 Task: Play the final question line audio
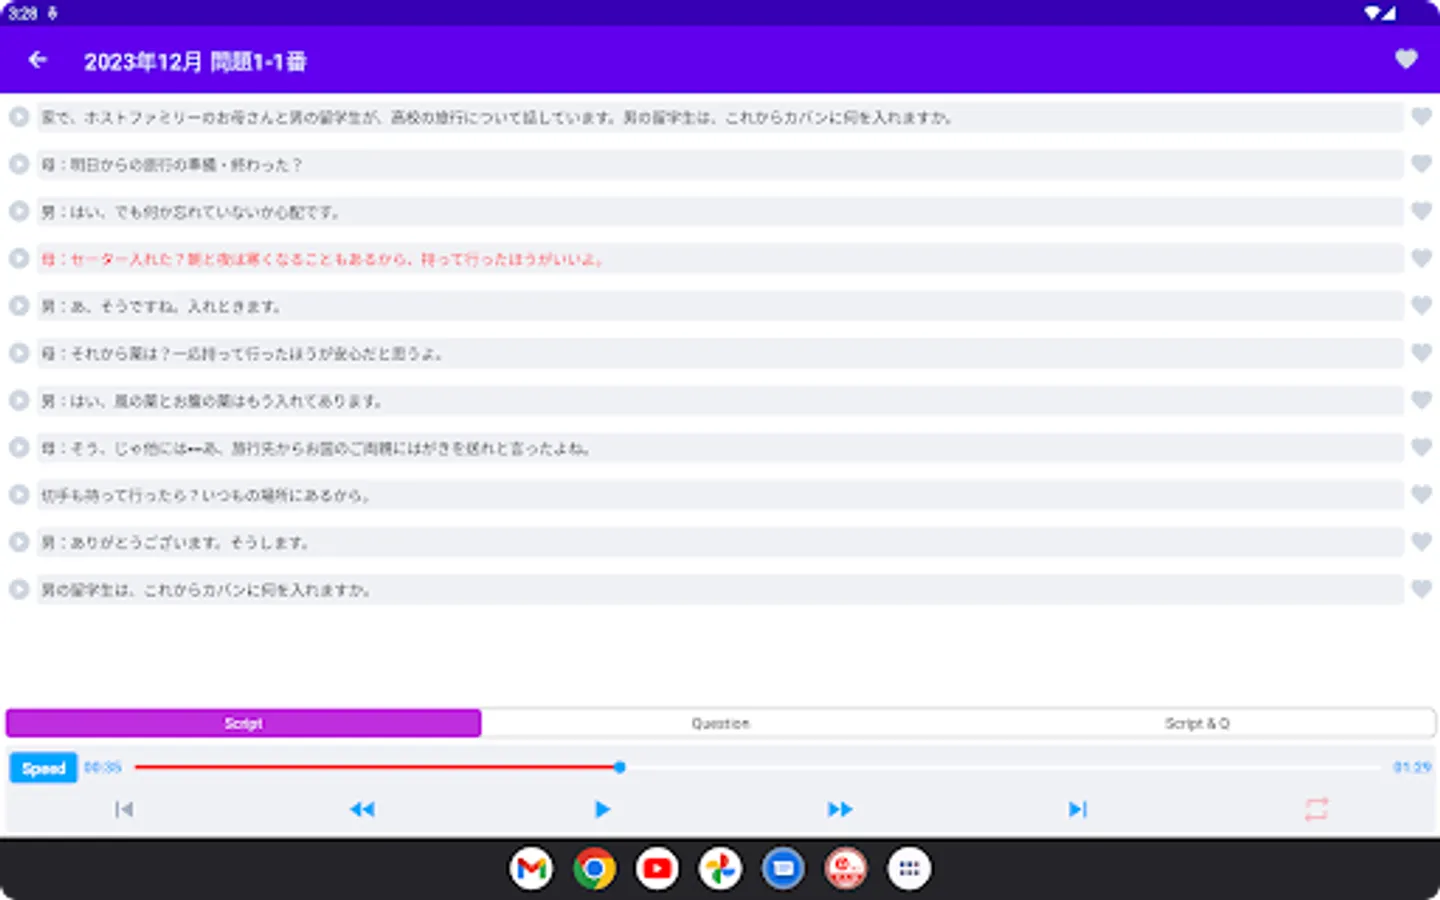coord(18,589)
